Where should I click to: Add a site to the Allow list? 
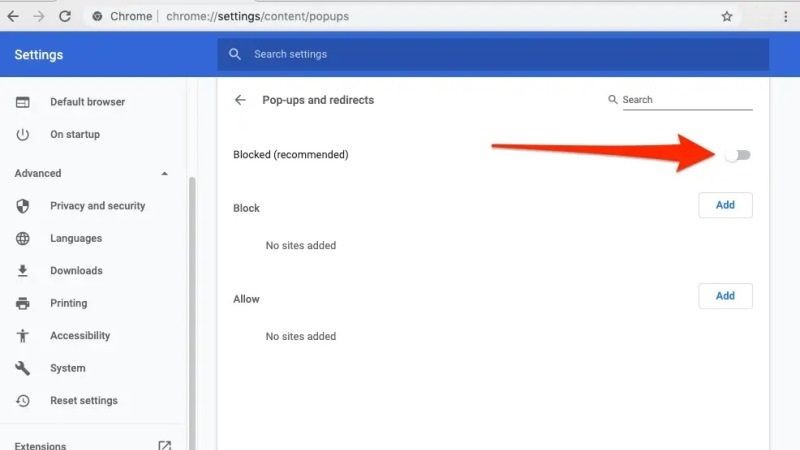coord(725,296)
